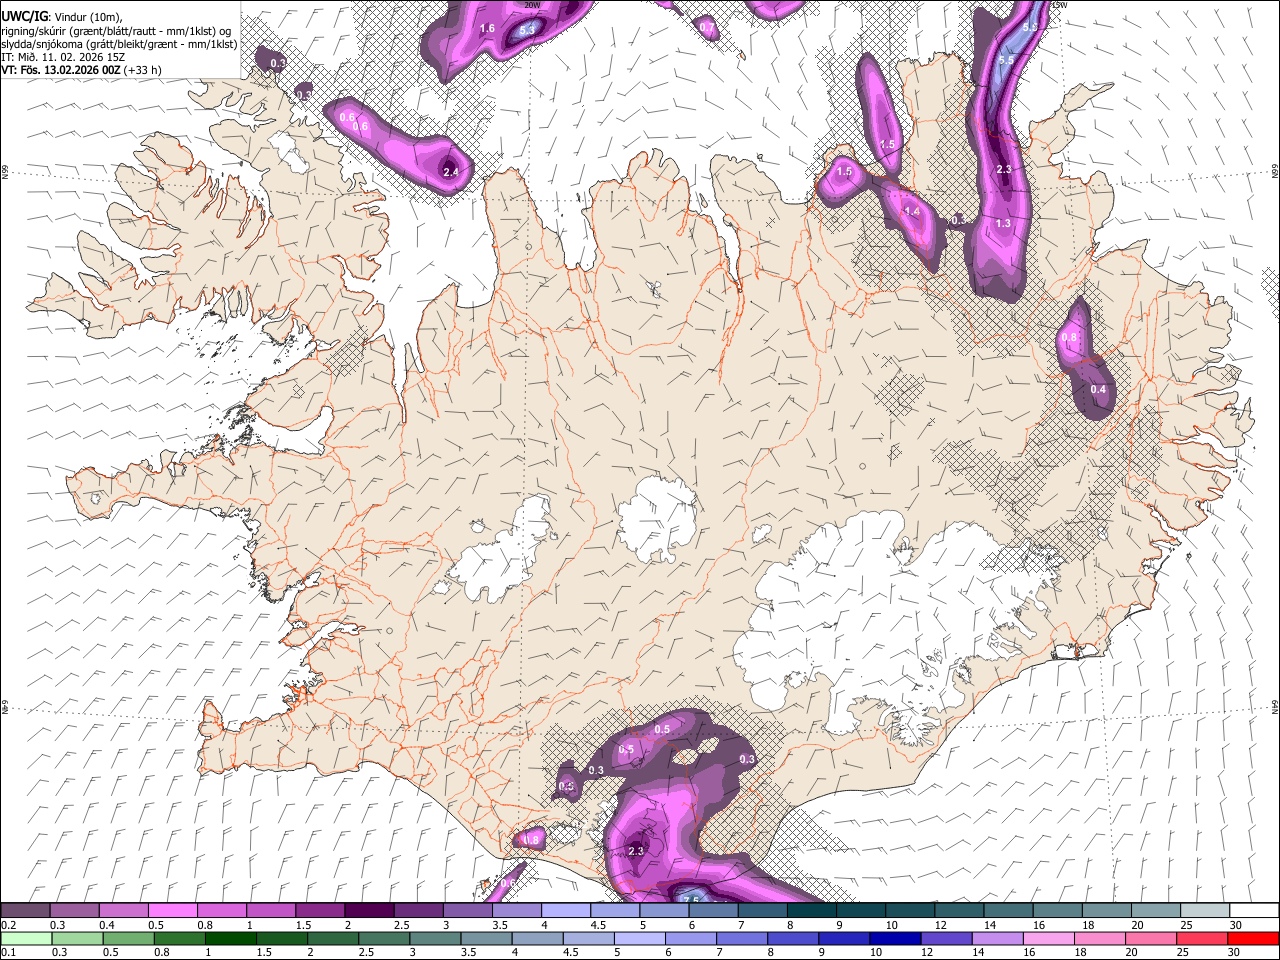Click the 20W longitude label

pyautogui.click(x=532, y=5)
